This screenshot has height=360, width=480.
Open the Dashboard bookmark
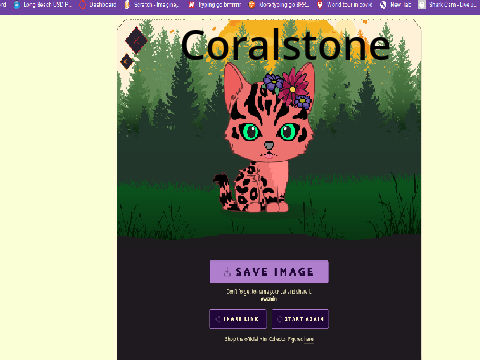(x=98, y=5)
